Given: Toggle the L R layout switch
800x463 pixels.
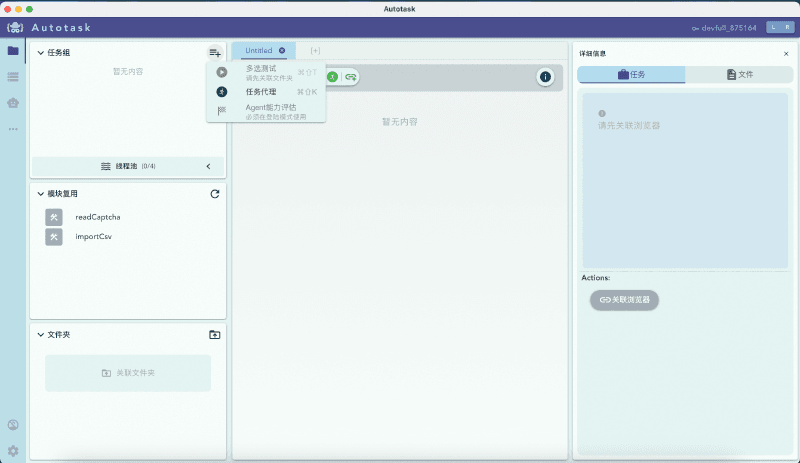Looking at the screenshot, I should [x=779, y=27].
